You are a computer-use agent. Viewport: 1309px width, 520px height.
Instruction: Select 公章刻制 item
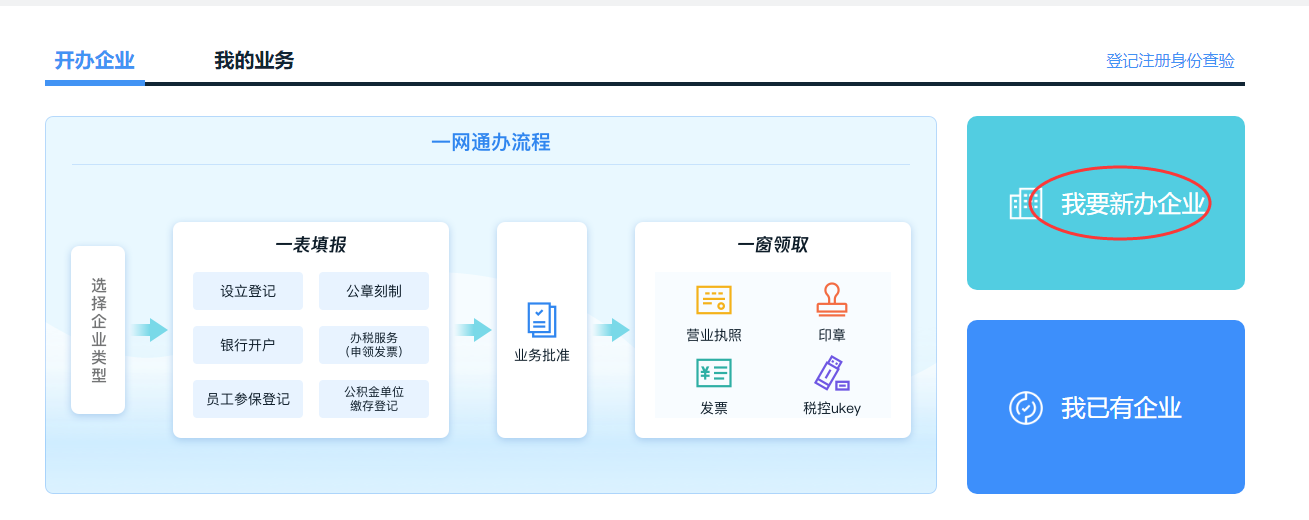tap(374, 292)
